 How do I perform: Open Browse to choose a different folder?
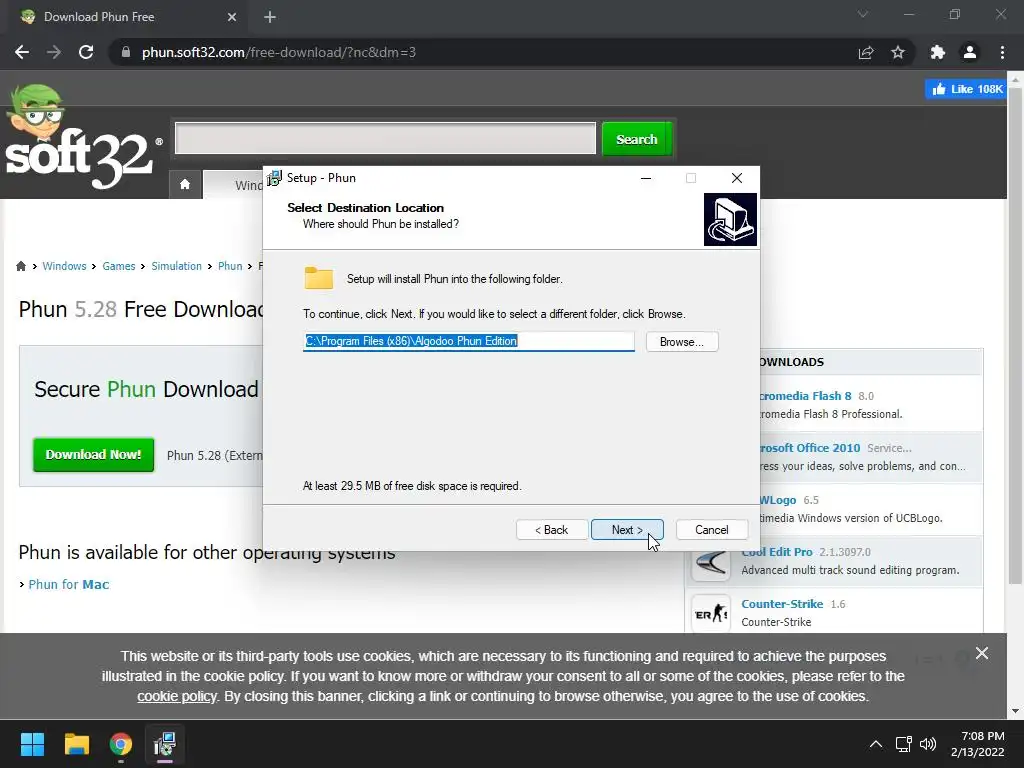[x=682, y=342]
